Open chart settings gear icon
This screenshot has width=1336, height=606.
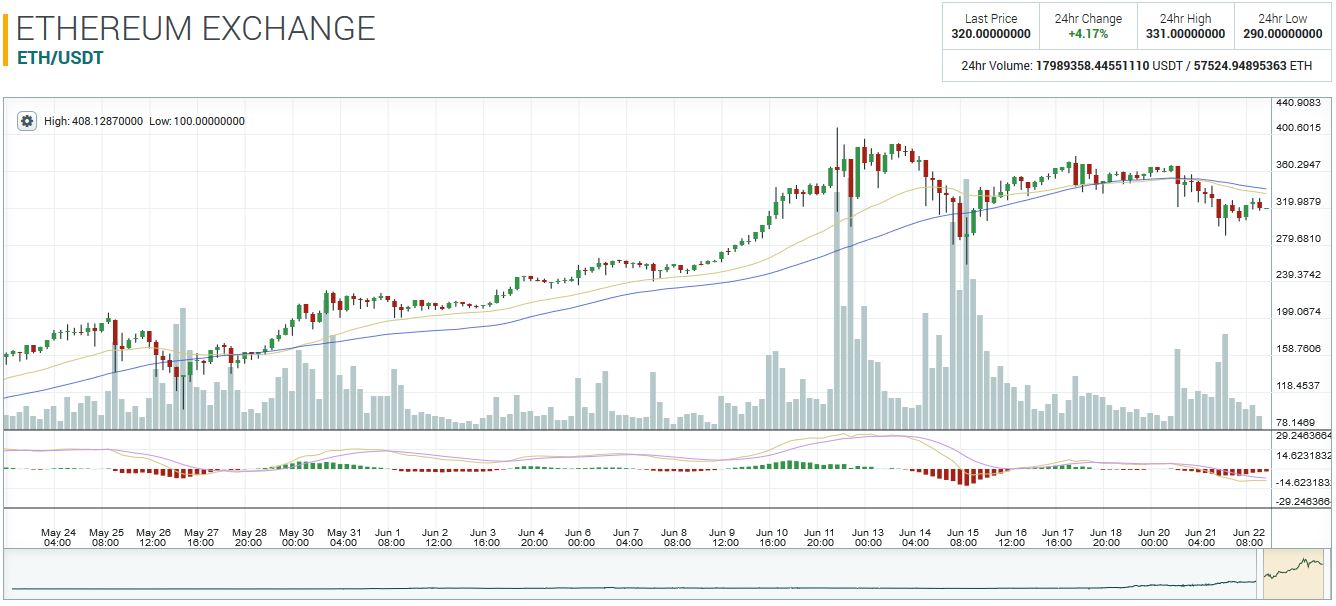tap(28, 121)
